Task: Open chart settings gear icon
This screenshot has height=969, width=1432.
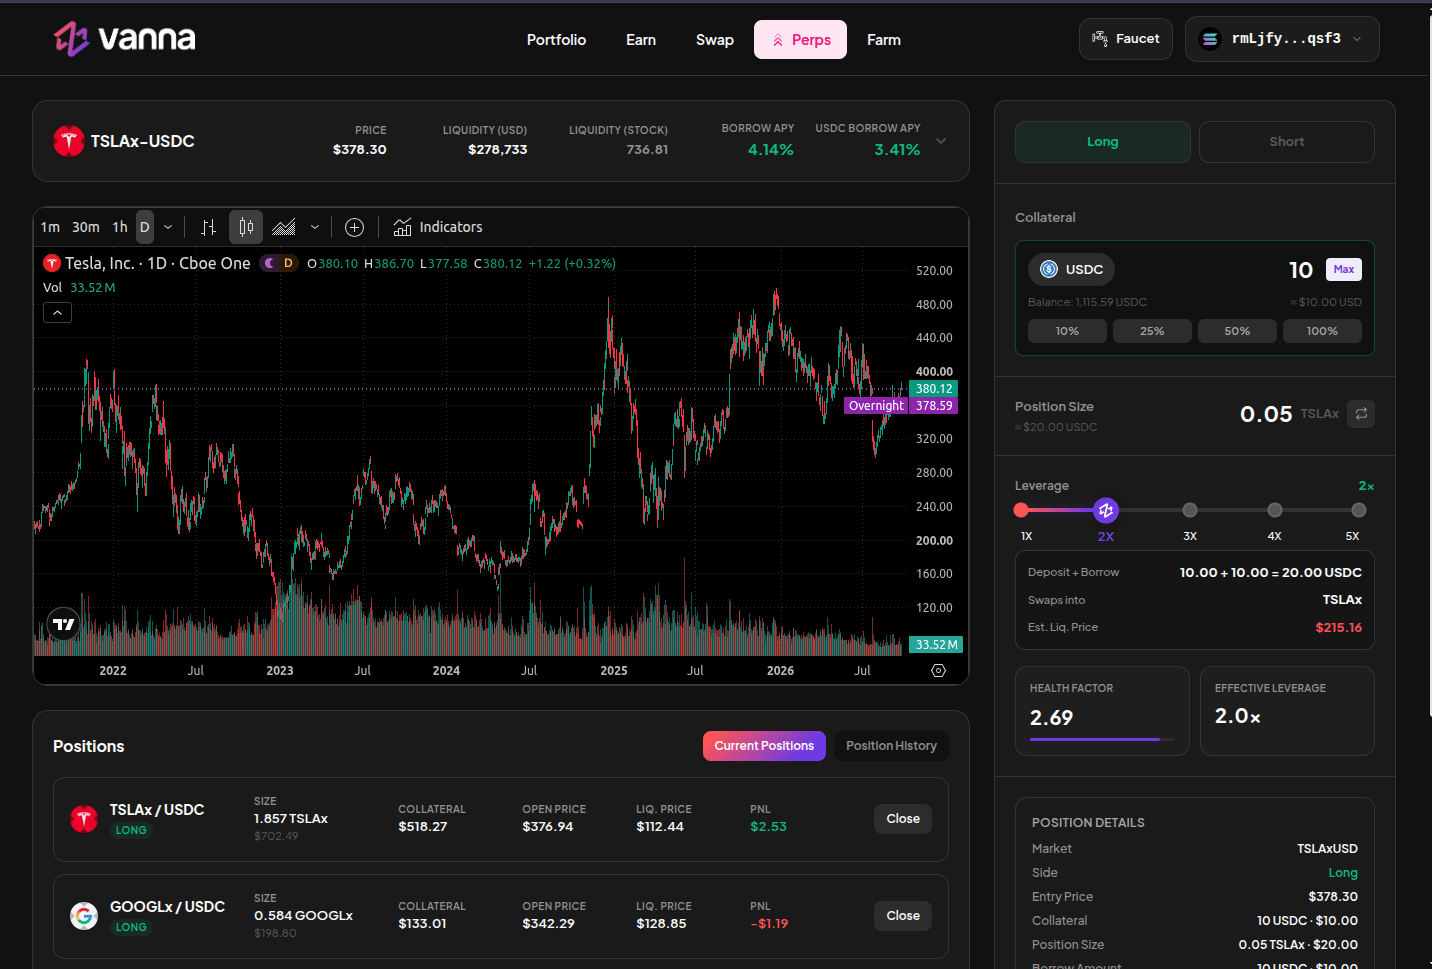Action: point(938,670)
